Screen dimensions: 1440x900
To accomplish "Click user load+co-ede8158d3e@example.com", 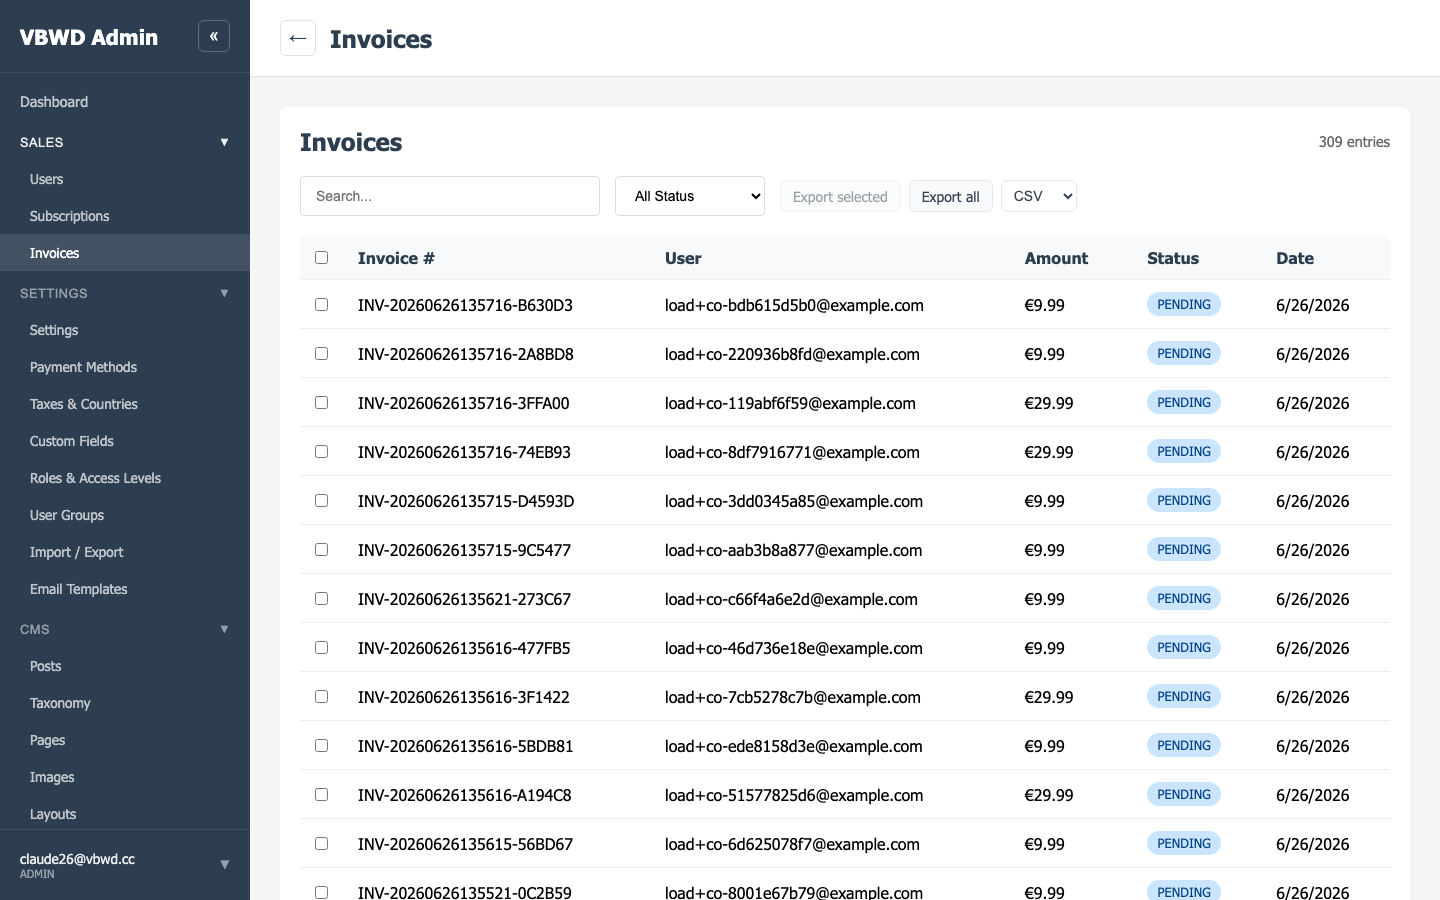I will coord(794,746).
